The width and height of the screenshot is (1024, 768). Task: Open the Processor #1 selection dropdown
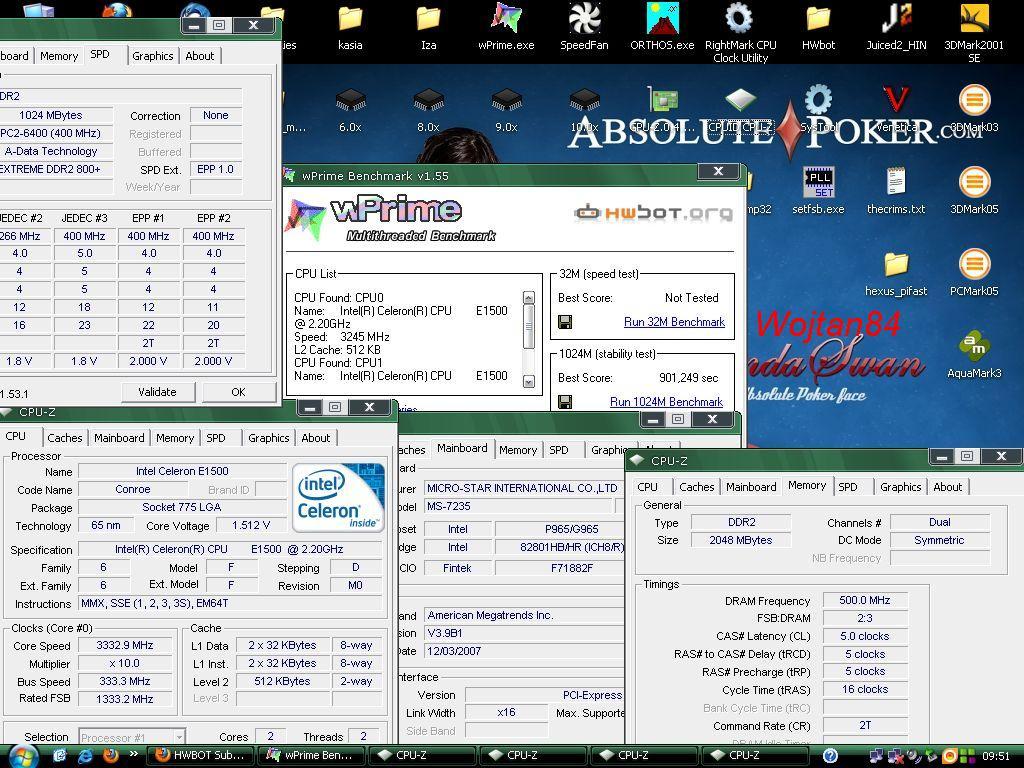pos(133,737)
